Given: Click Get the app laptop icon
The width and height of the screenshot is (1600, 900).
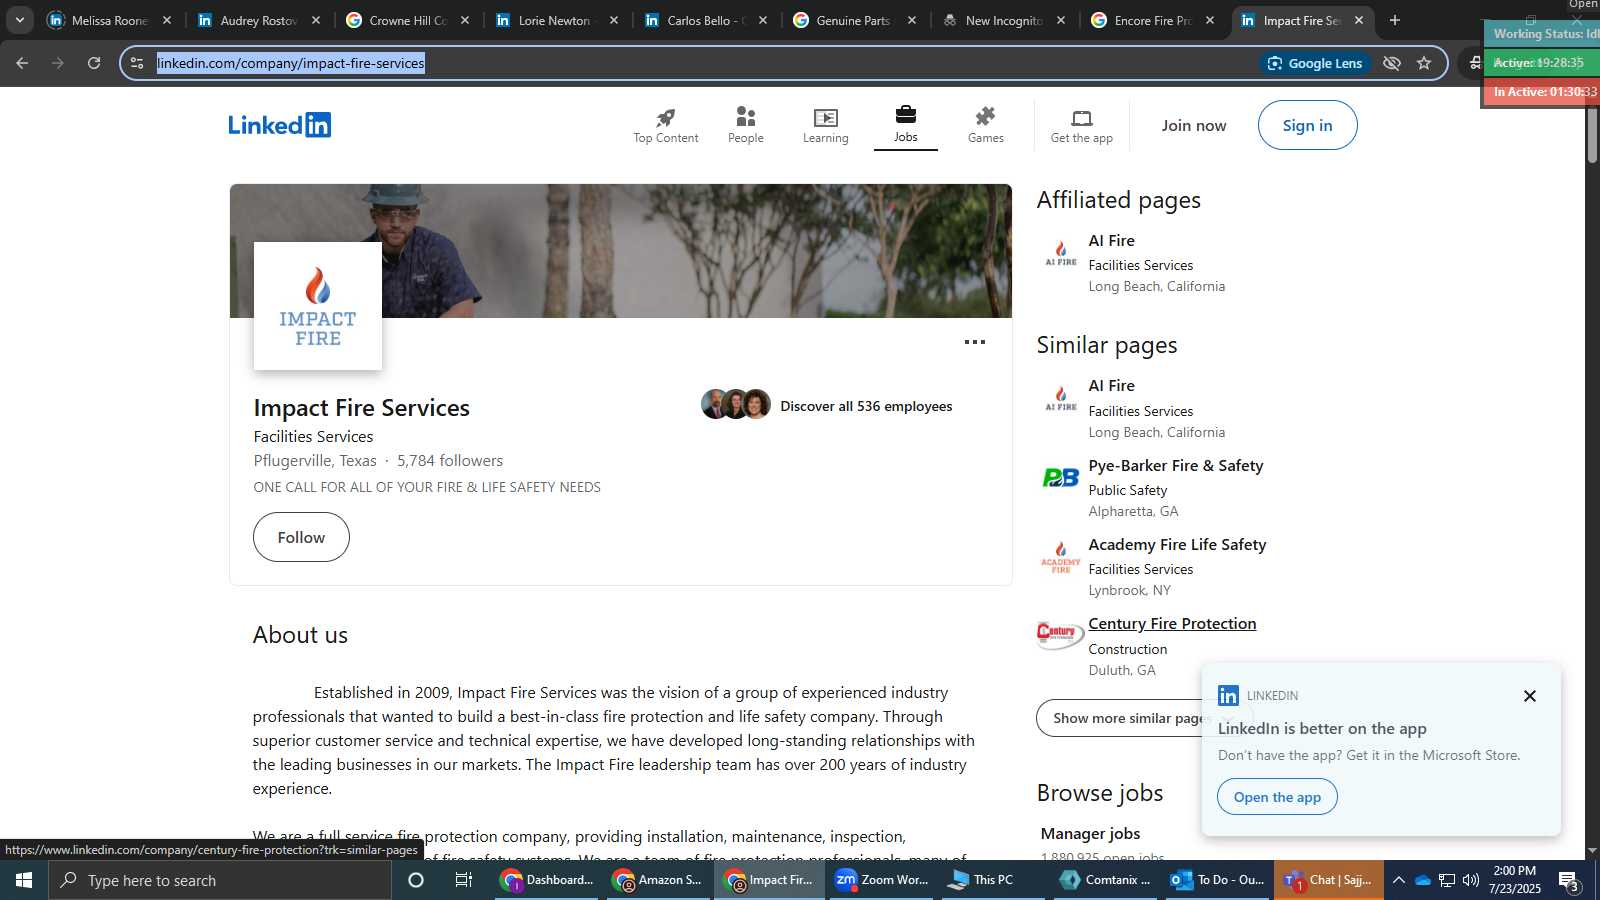Looking at the screenshot, I should click(1082, 118).
